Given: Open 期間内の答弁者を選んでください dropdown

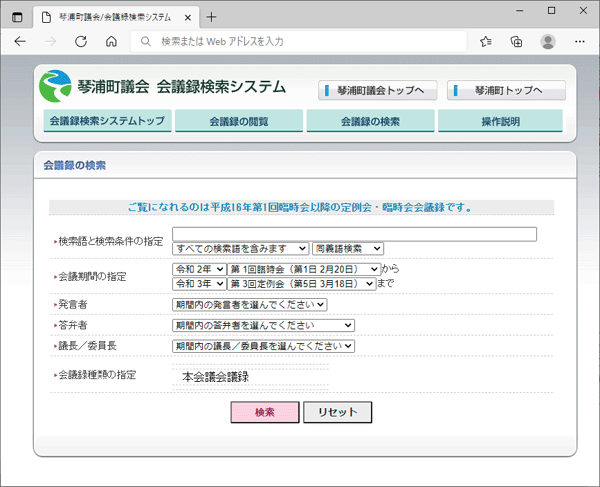Looking at the screenshot, I should tap(263, 325).
